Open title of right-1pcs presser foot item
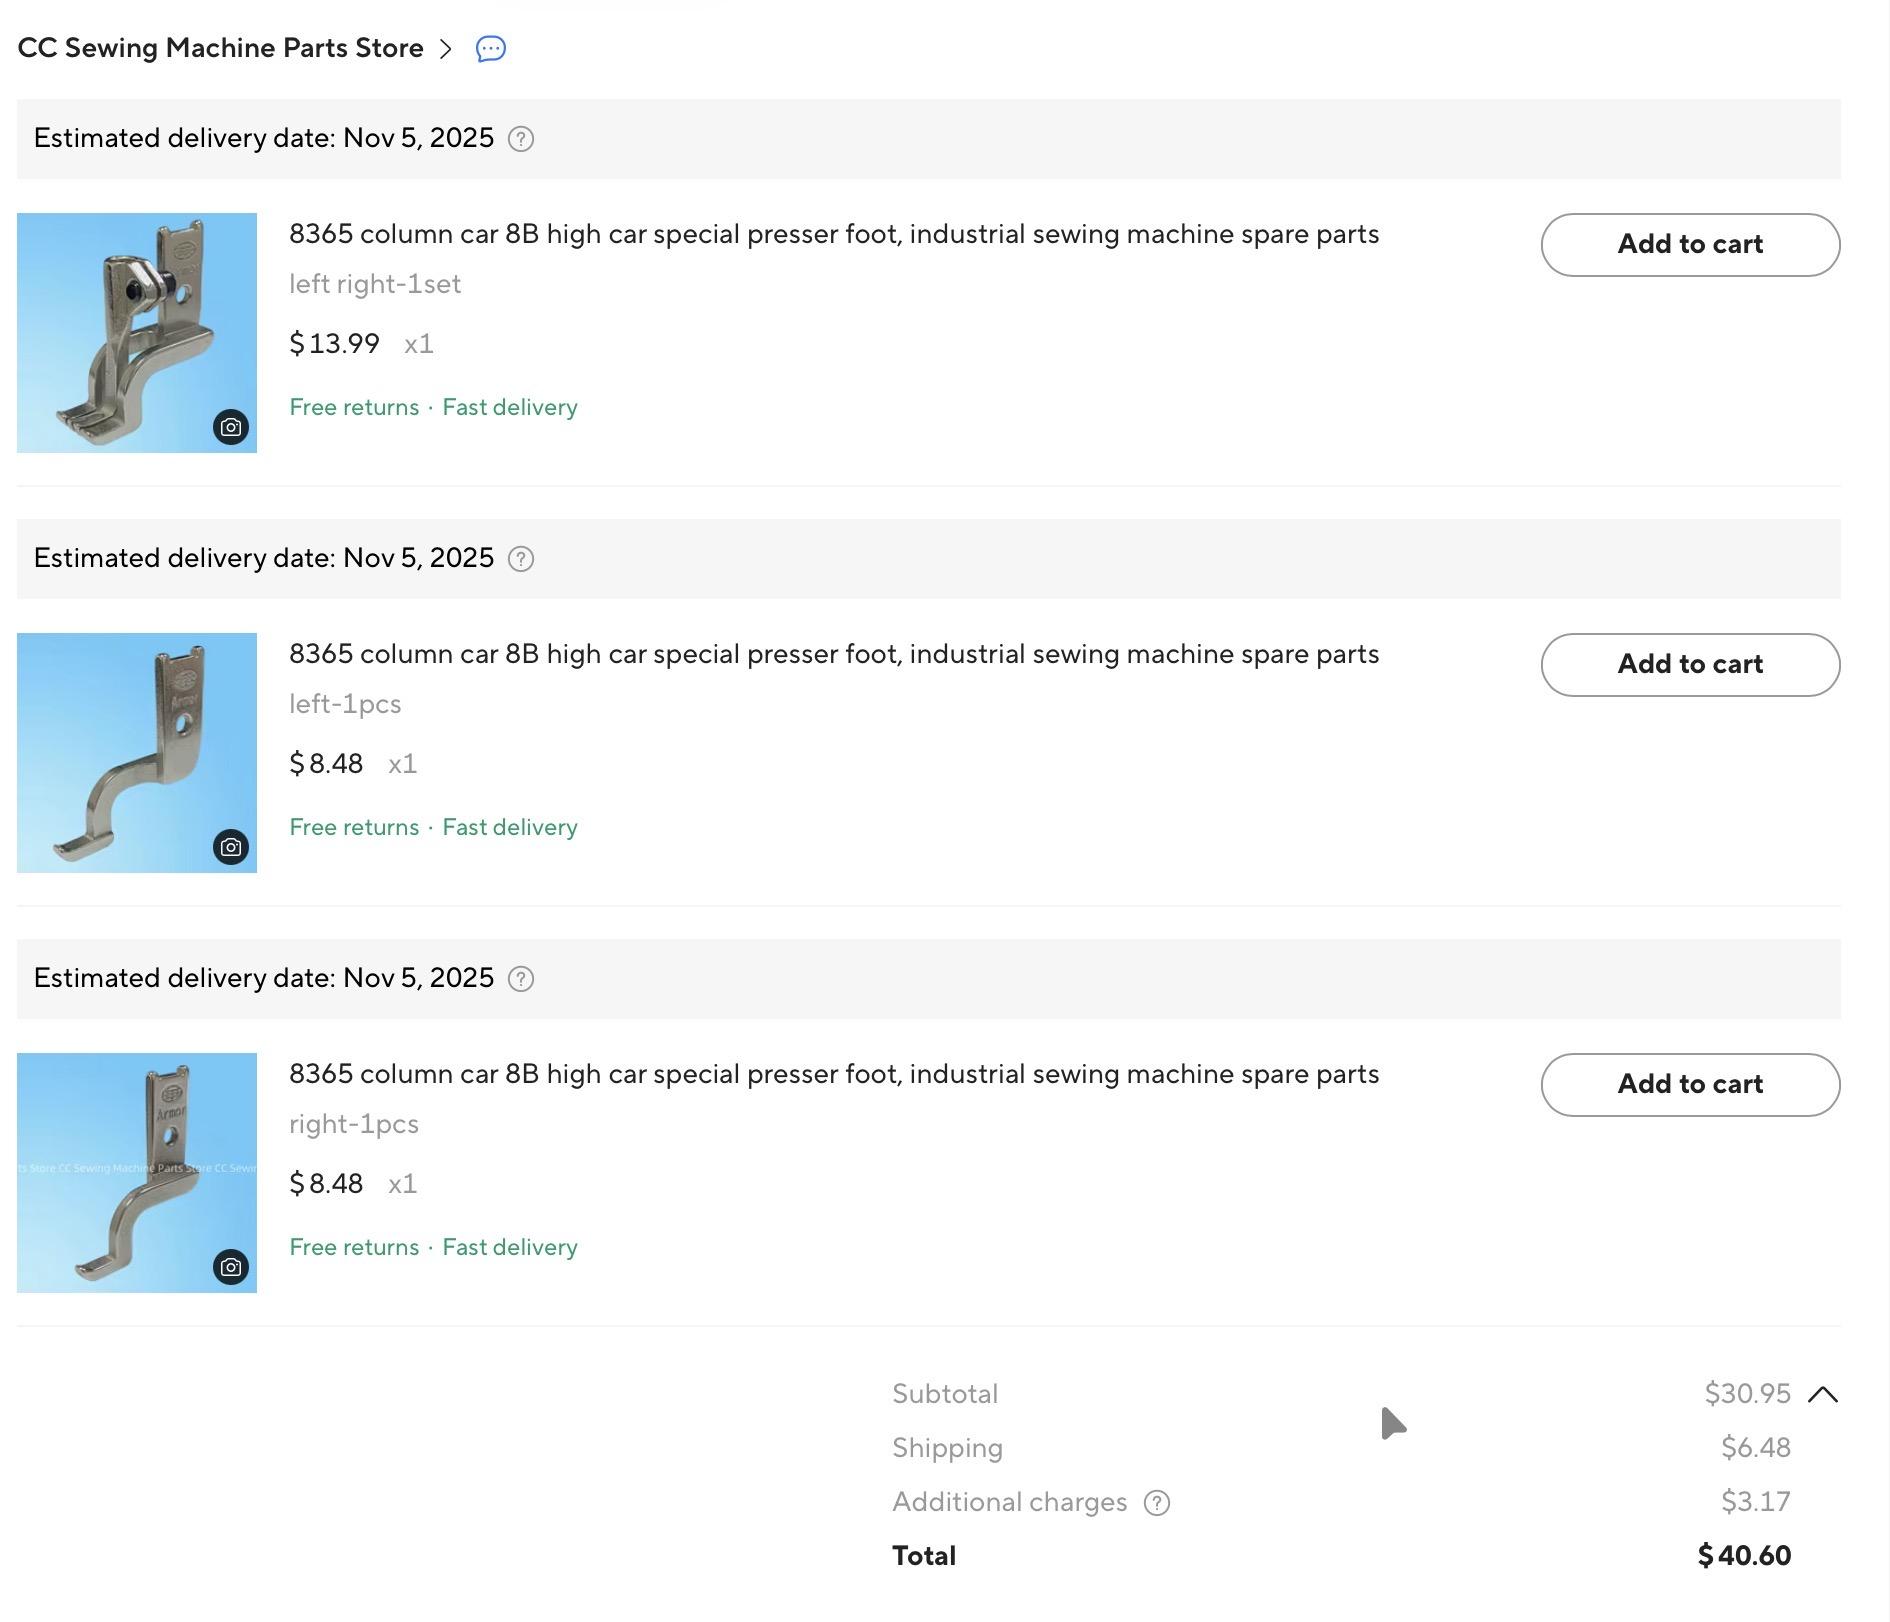 pyautogui.click(x=833, y=1075)
